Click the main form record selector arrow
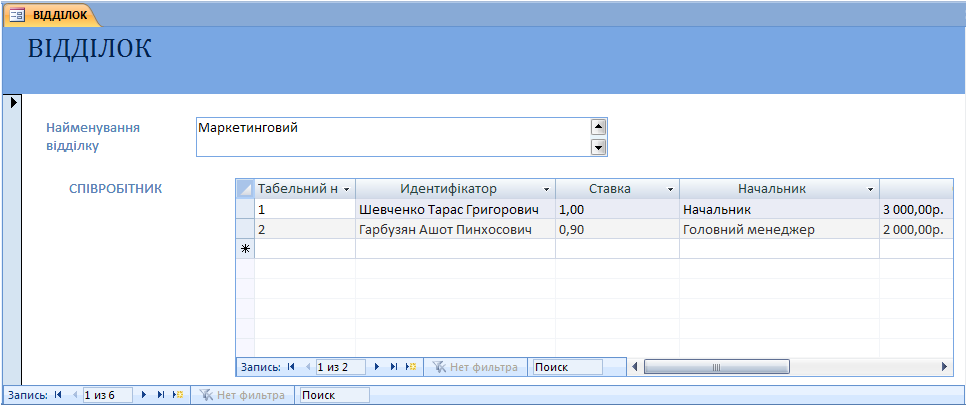Image resolution: width=967 pixels, height=406 pixels. (x=14, y=101)
